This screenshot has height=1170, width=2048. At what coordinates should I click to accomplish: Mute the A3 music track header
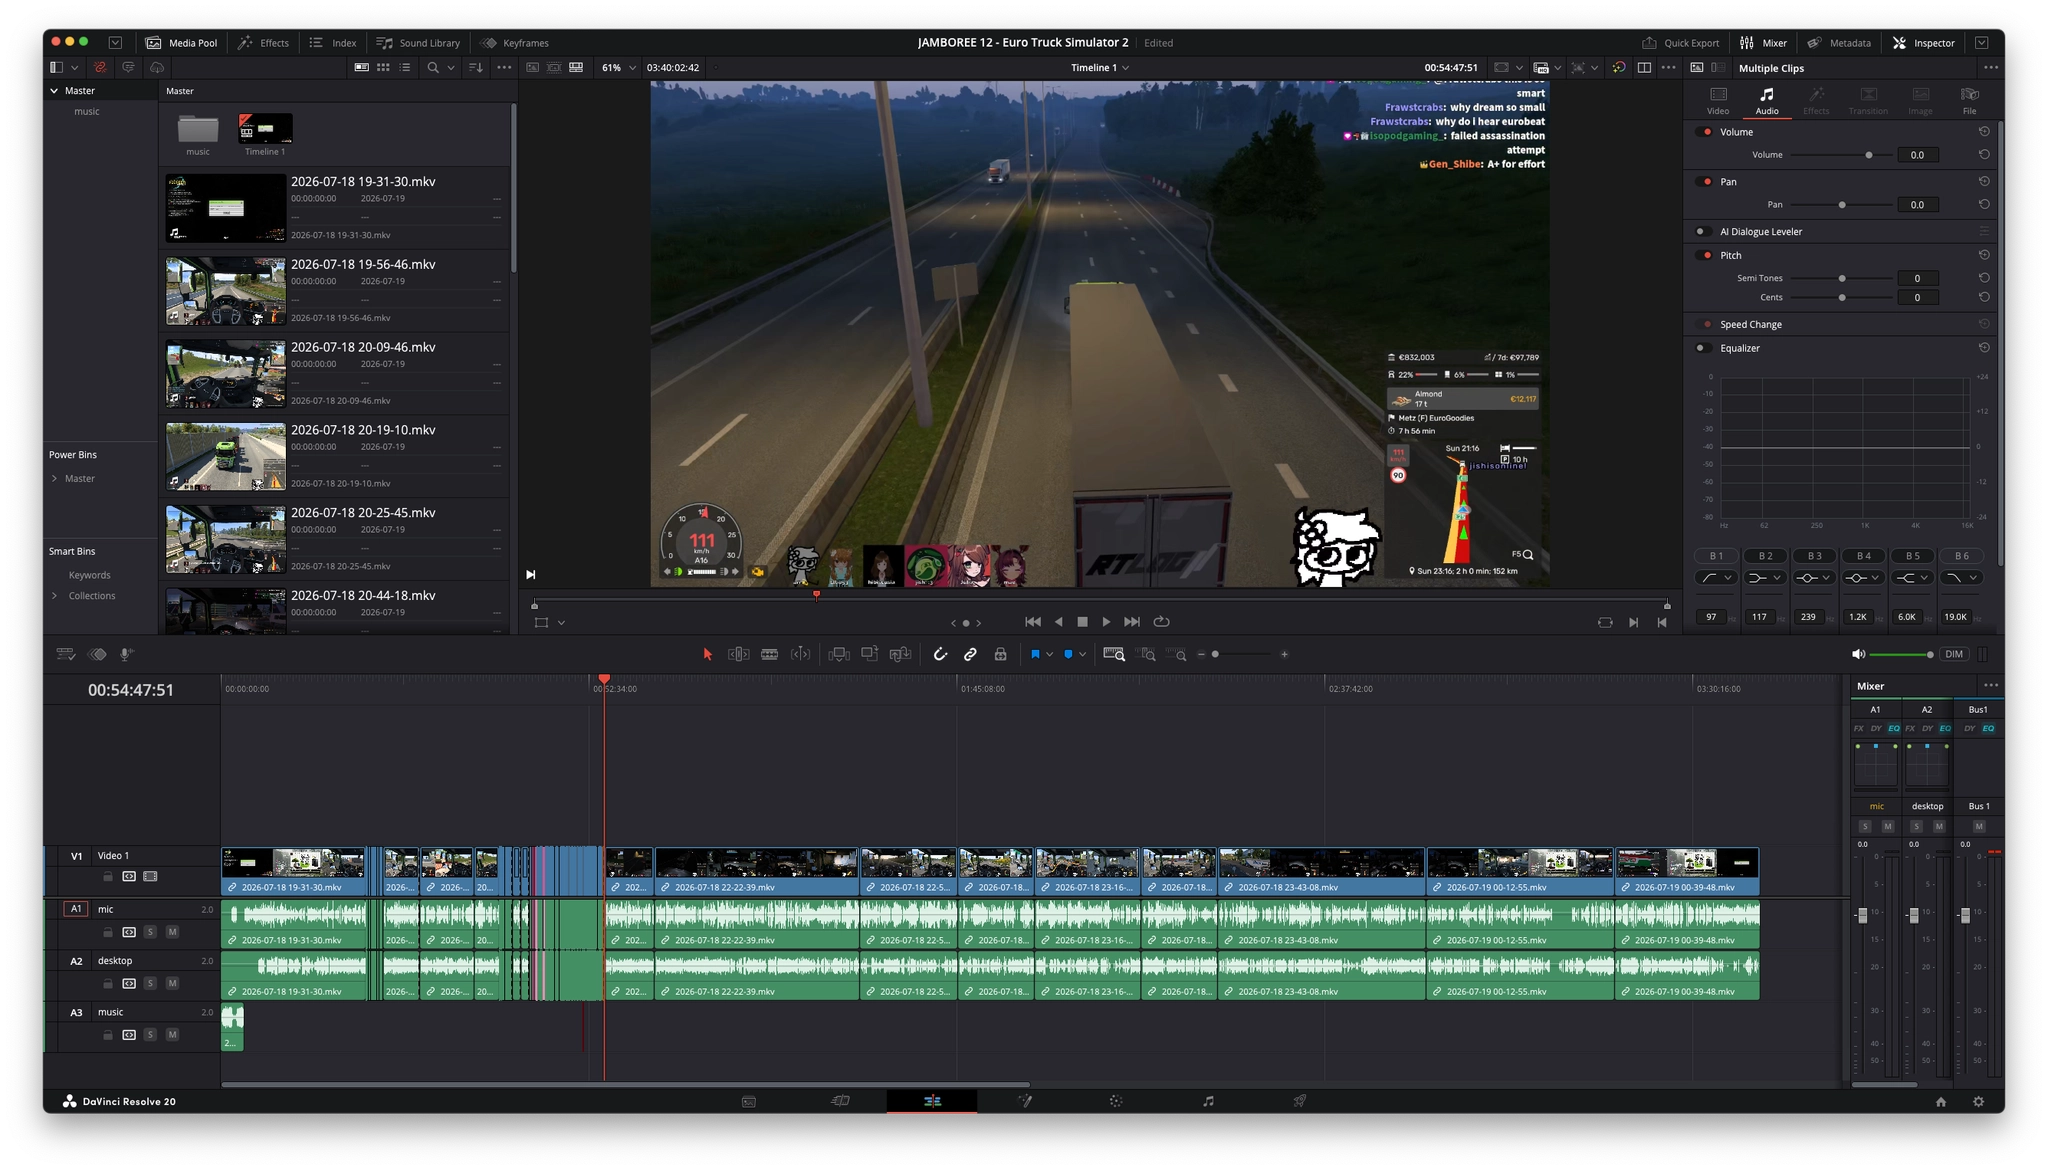[172, 1035]
